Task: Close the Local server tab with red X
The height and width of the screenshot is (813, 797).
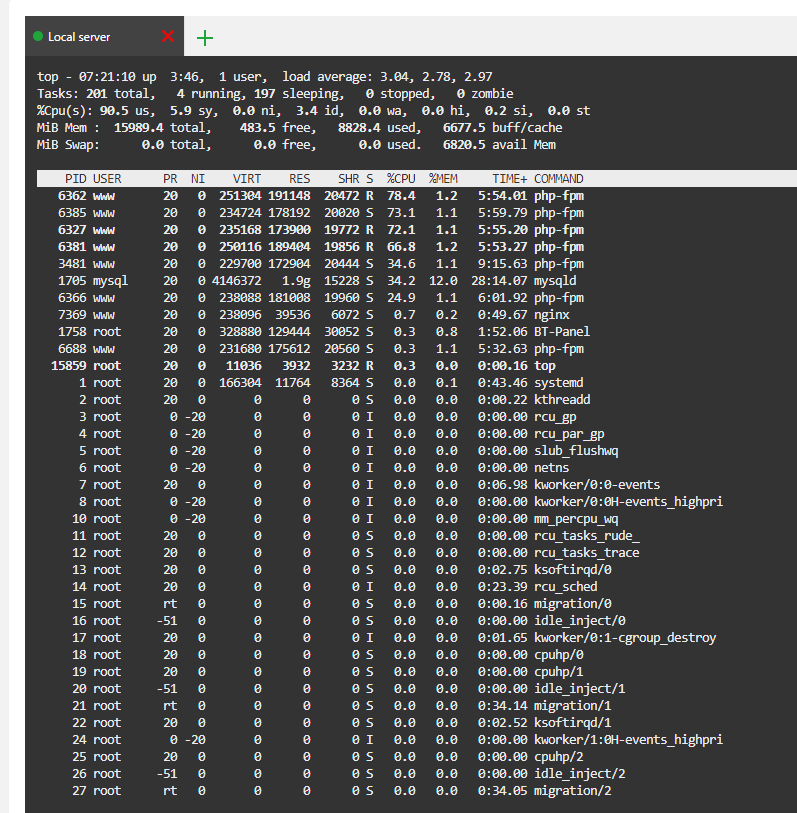Action: click(x=167, y=37)
